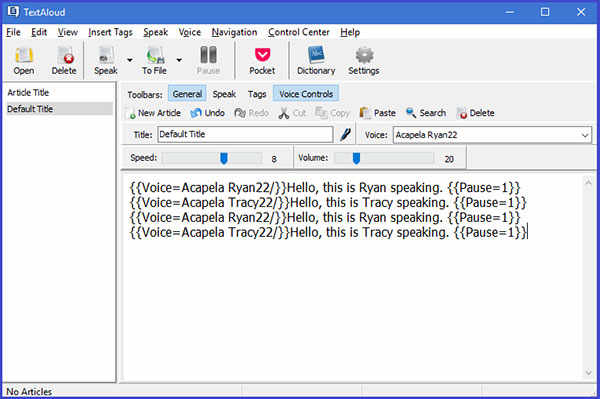Image resolution: width=600 pixels, height=399 pixels.
Task: Open Settings via the gear icon
Action: point(364,55)
